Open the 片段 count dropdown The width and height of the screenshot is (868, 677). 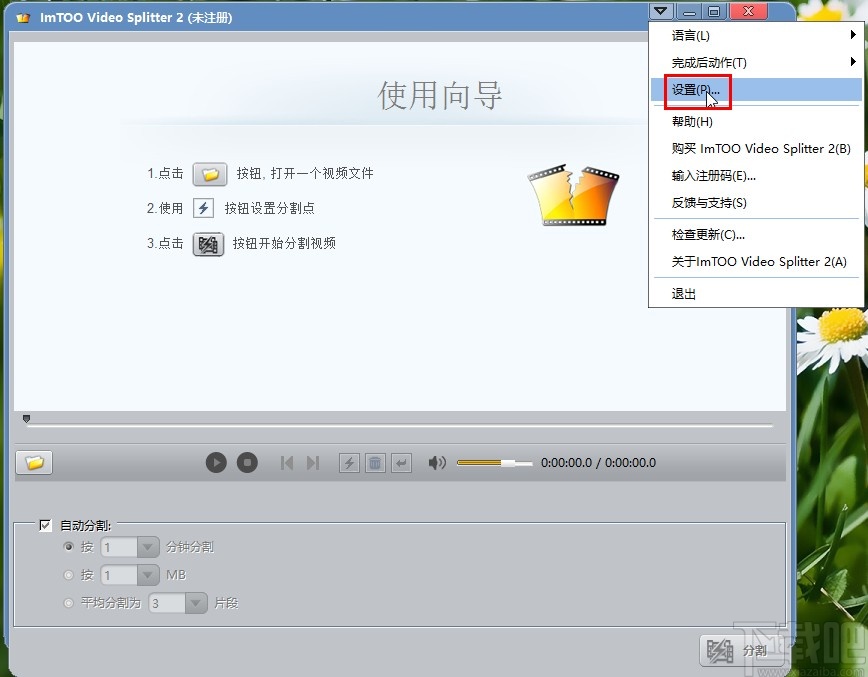(x=195, y=603)
